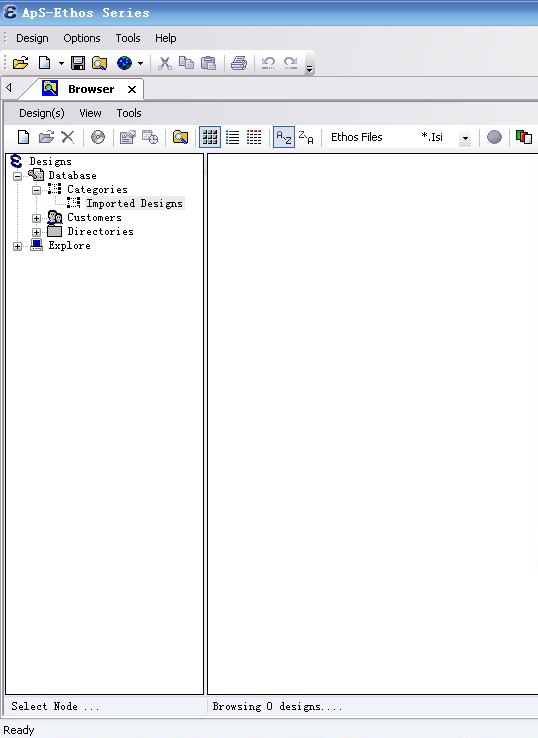Click the globe icon in main toolbar
Viewport: 538px width, 738px height.
(124, 63)
